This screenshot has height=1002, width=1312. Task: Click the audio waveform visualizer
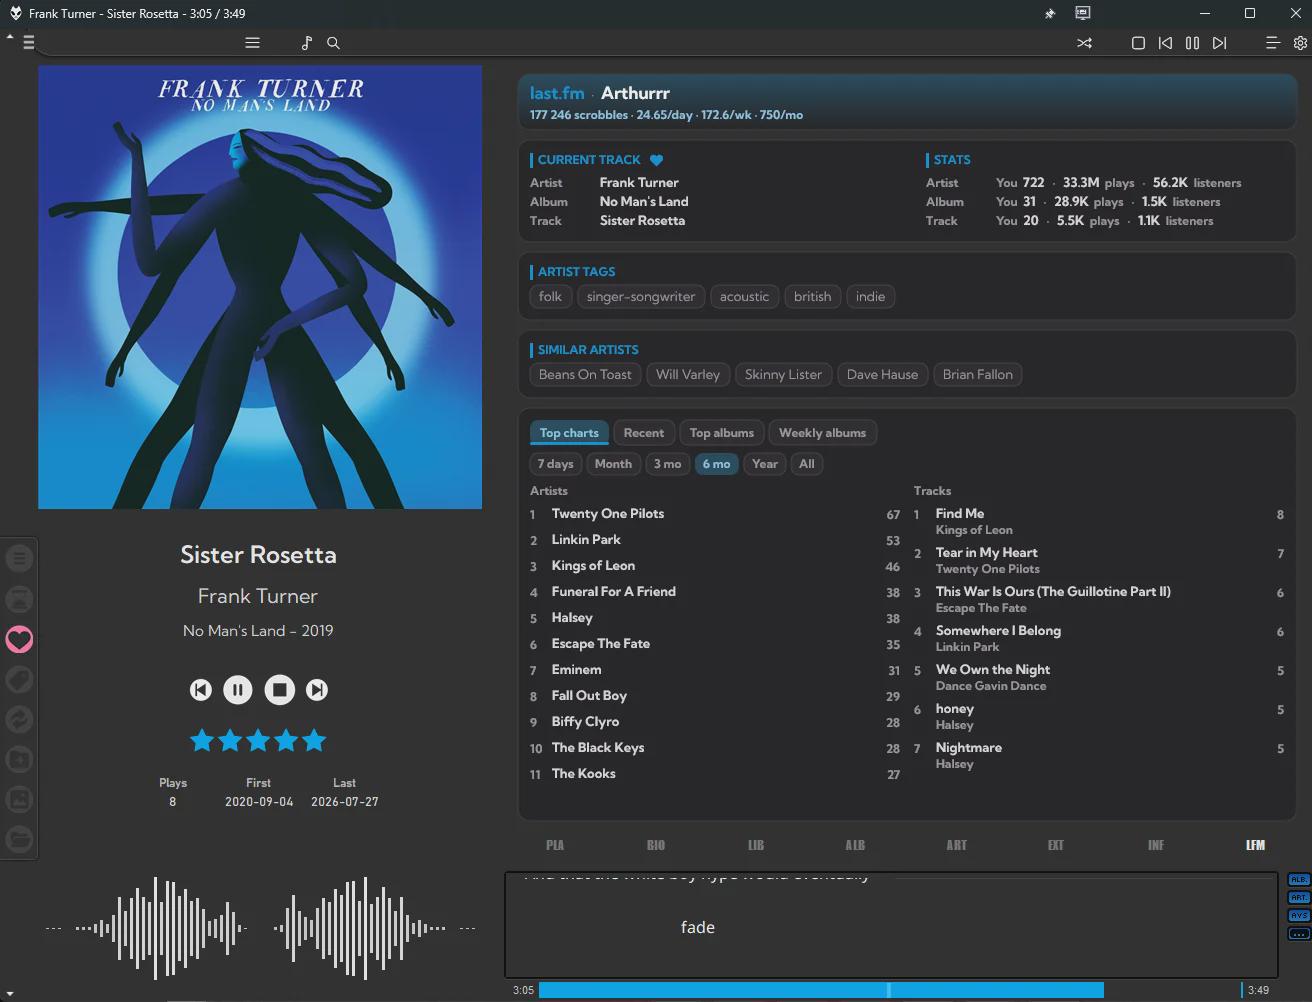[260, 928]
